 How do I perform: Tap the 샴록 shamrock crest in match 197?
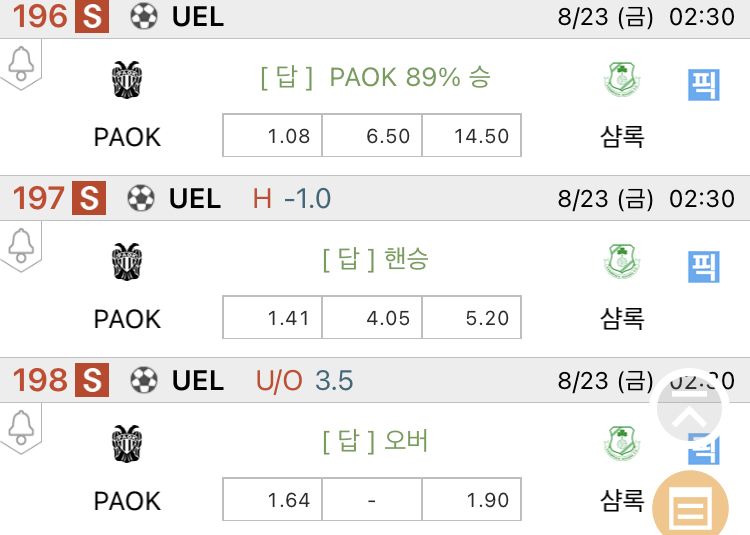[x=622, y=261]
